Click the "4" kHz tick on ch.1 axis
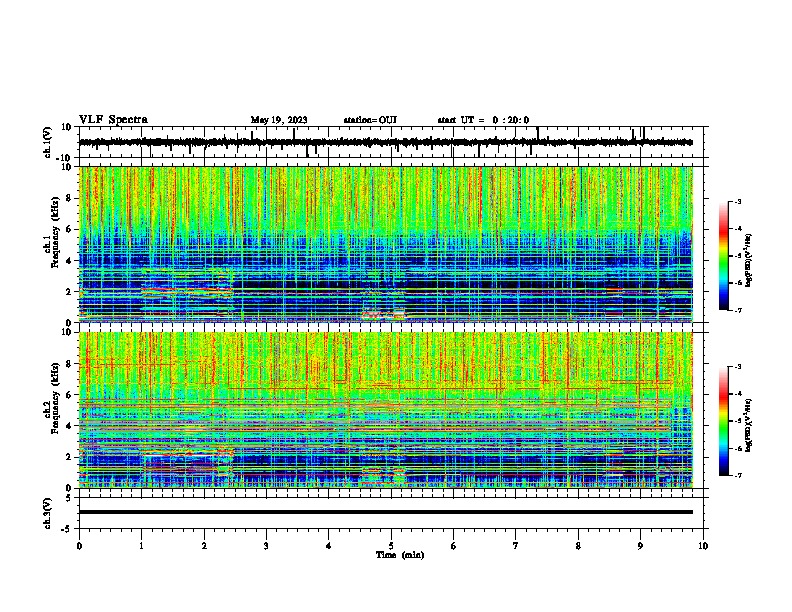 pyautogui.click(x=70, y=261)
